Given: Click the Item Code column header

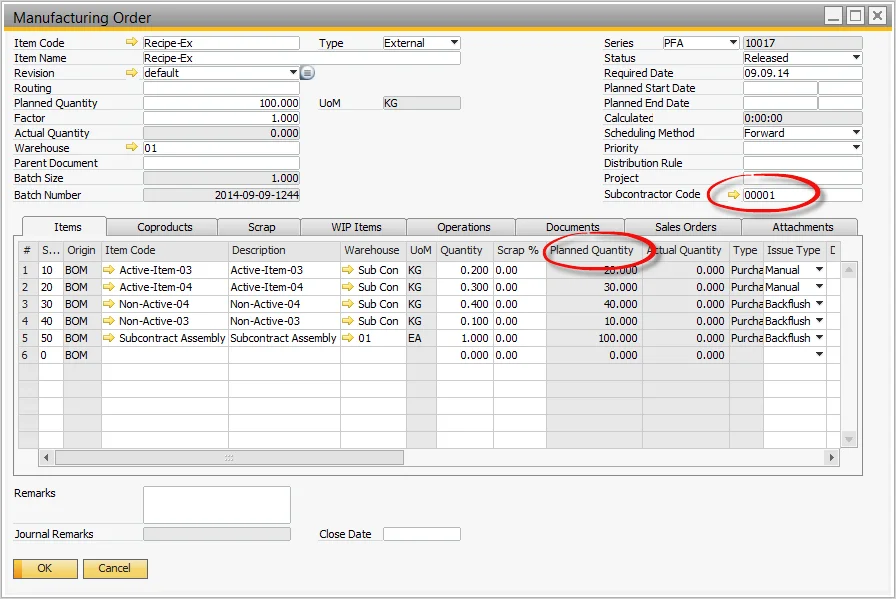Looking at the screenshot, I should 165,250.
